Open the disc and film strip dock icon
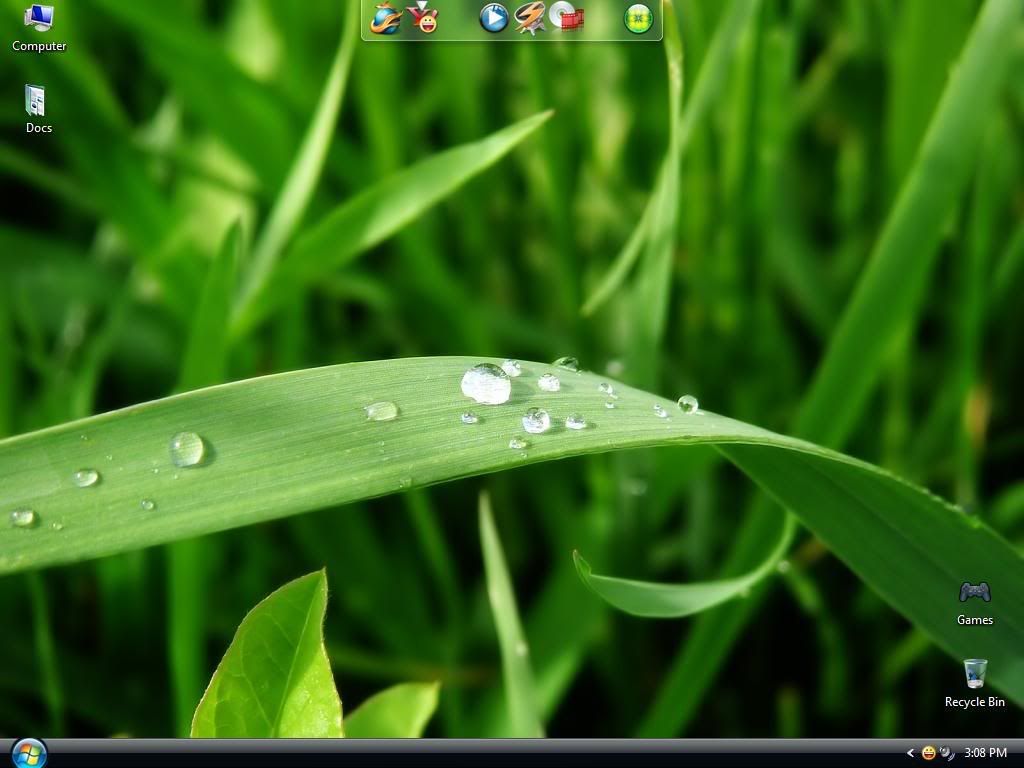The height and width of the screenshot is (768, 1024). click(x=566, y=17)
